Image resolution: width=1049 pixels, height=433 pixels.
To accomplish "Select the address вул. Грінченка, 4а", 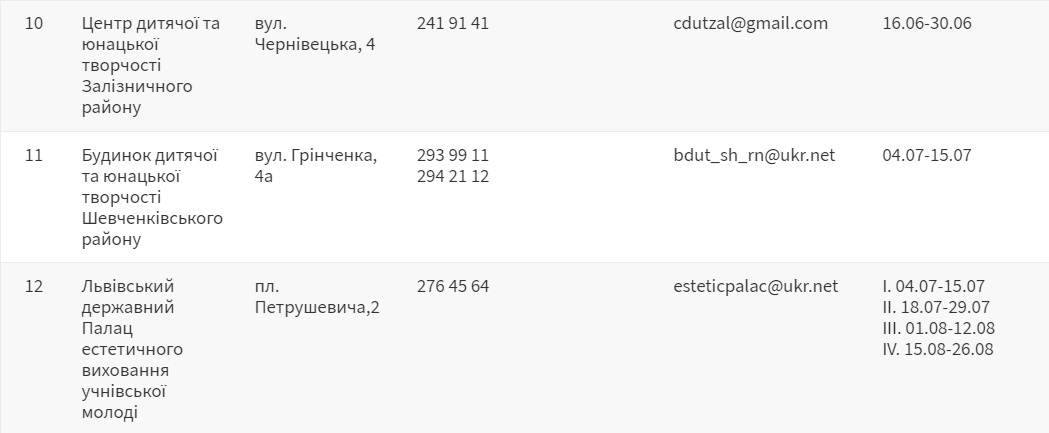I will coord(316,166).
